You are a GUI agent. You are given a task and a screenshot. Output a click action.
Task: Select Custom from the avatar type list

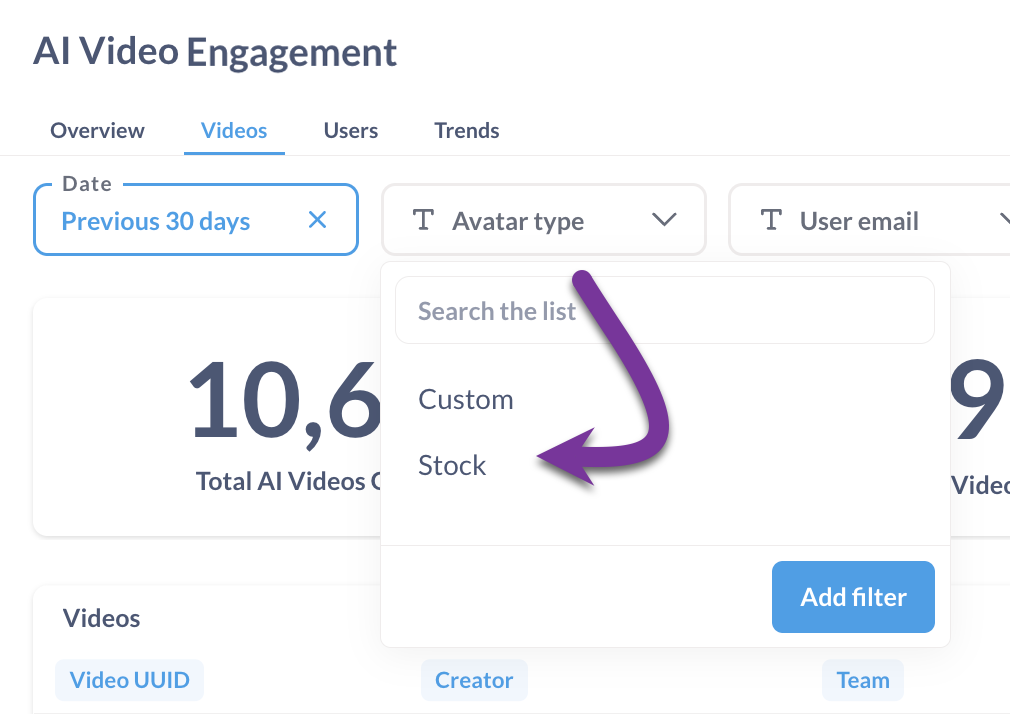click(x=466, y=398)
